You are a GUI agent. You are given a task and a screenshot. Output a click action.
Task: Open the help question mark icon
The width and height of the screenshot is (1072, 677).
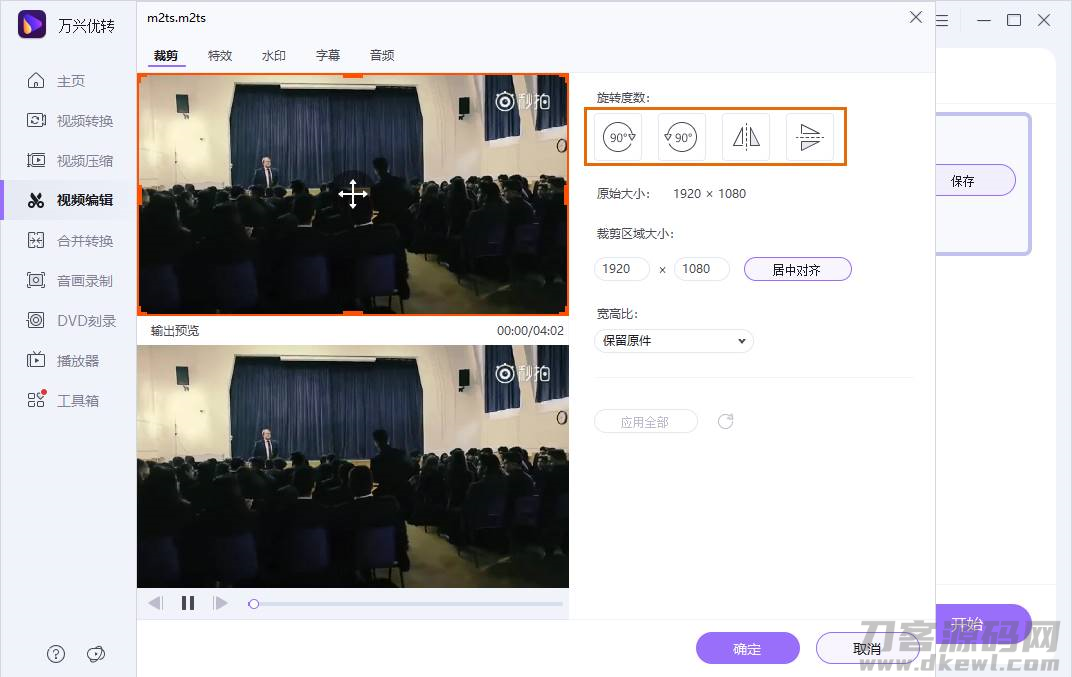[x=56, y=654]
